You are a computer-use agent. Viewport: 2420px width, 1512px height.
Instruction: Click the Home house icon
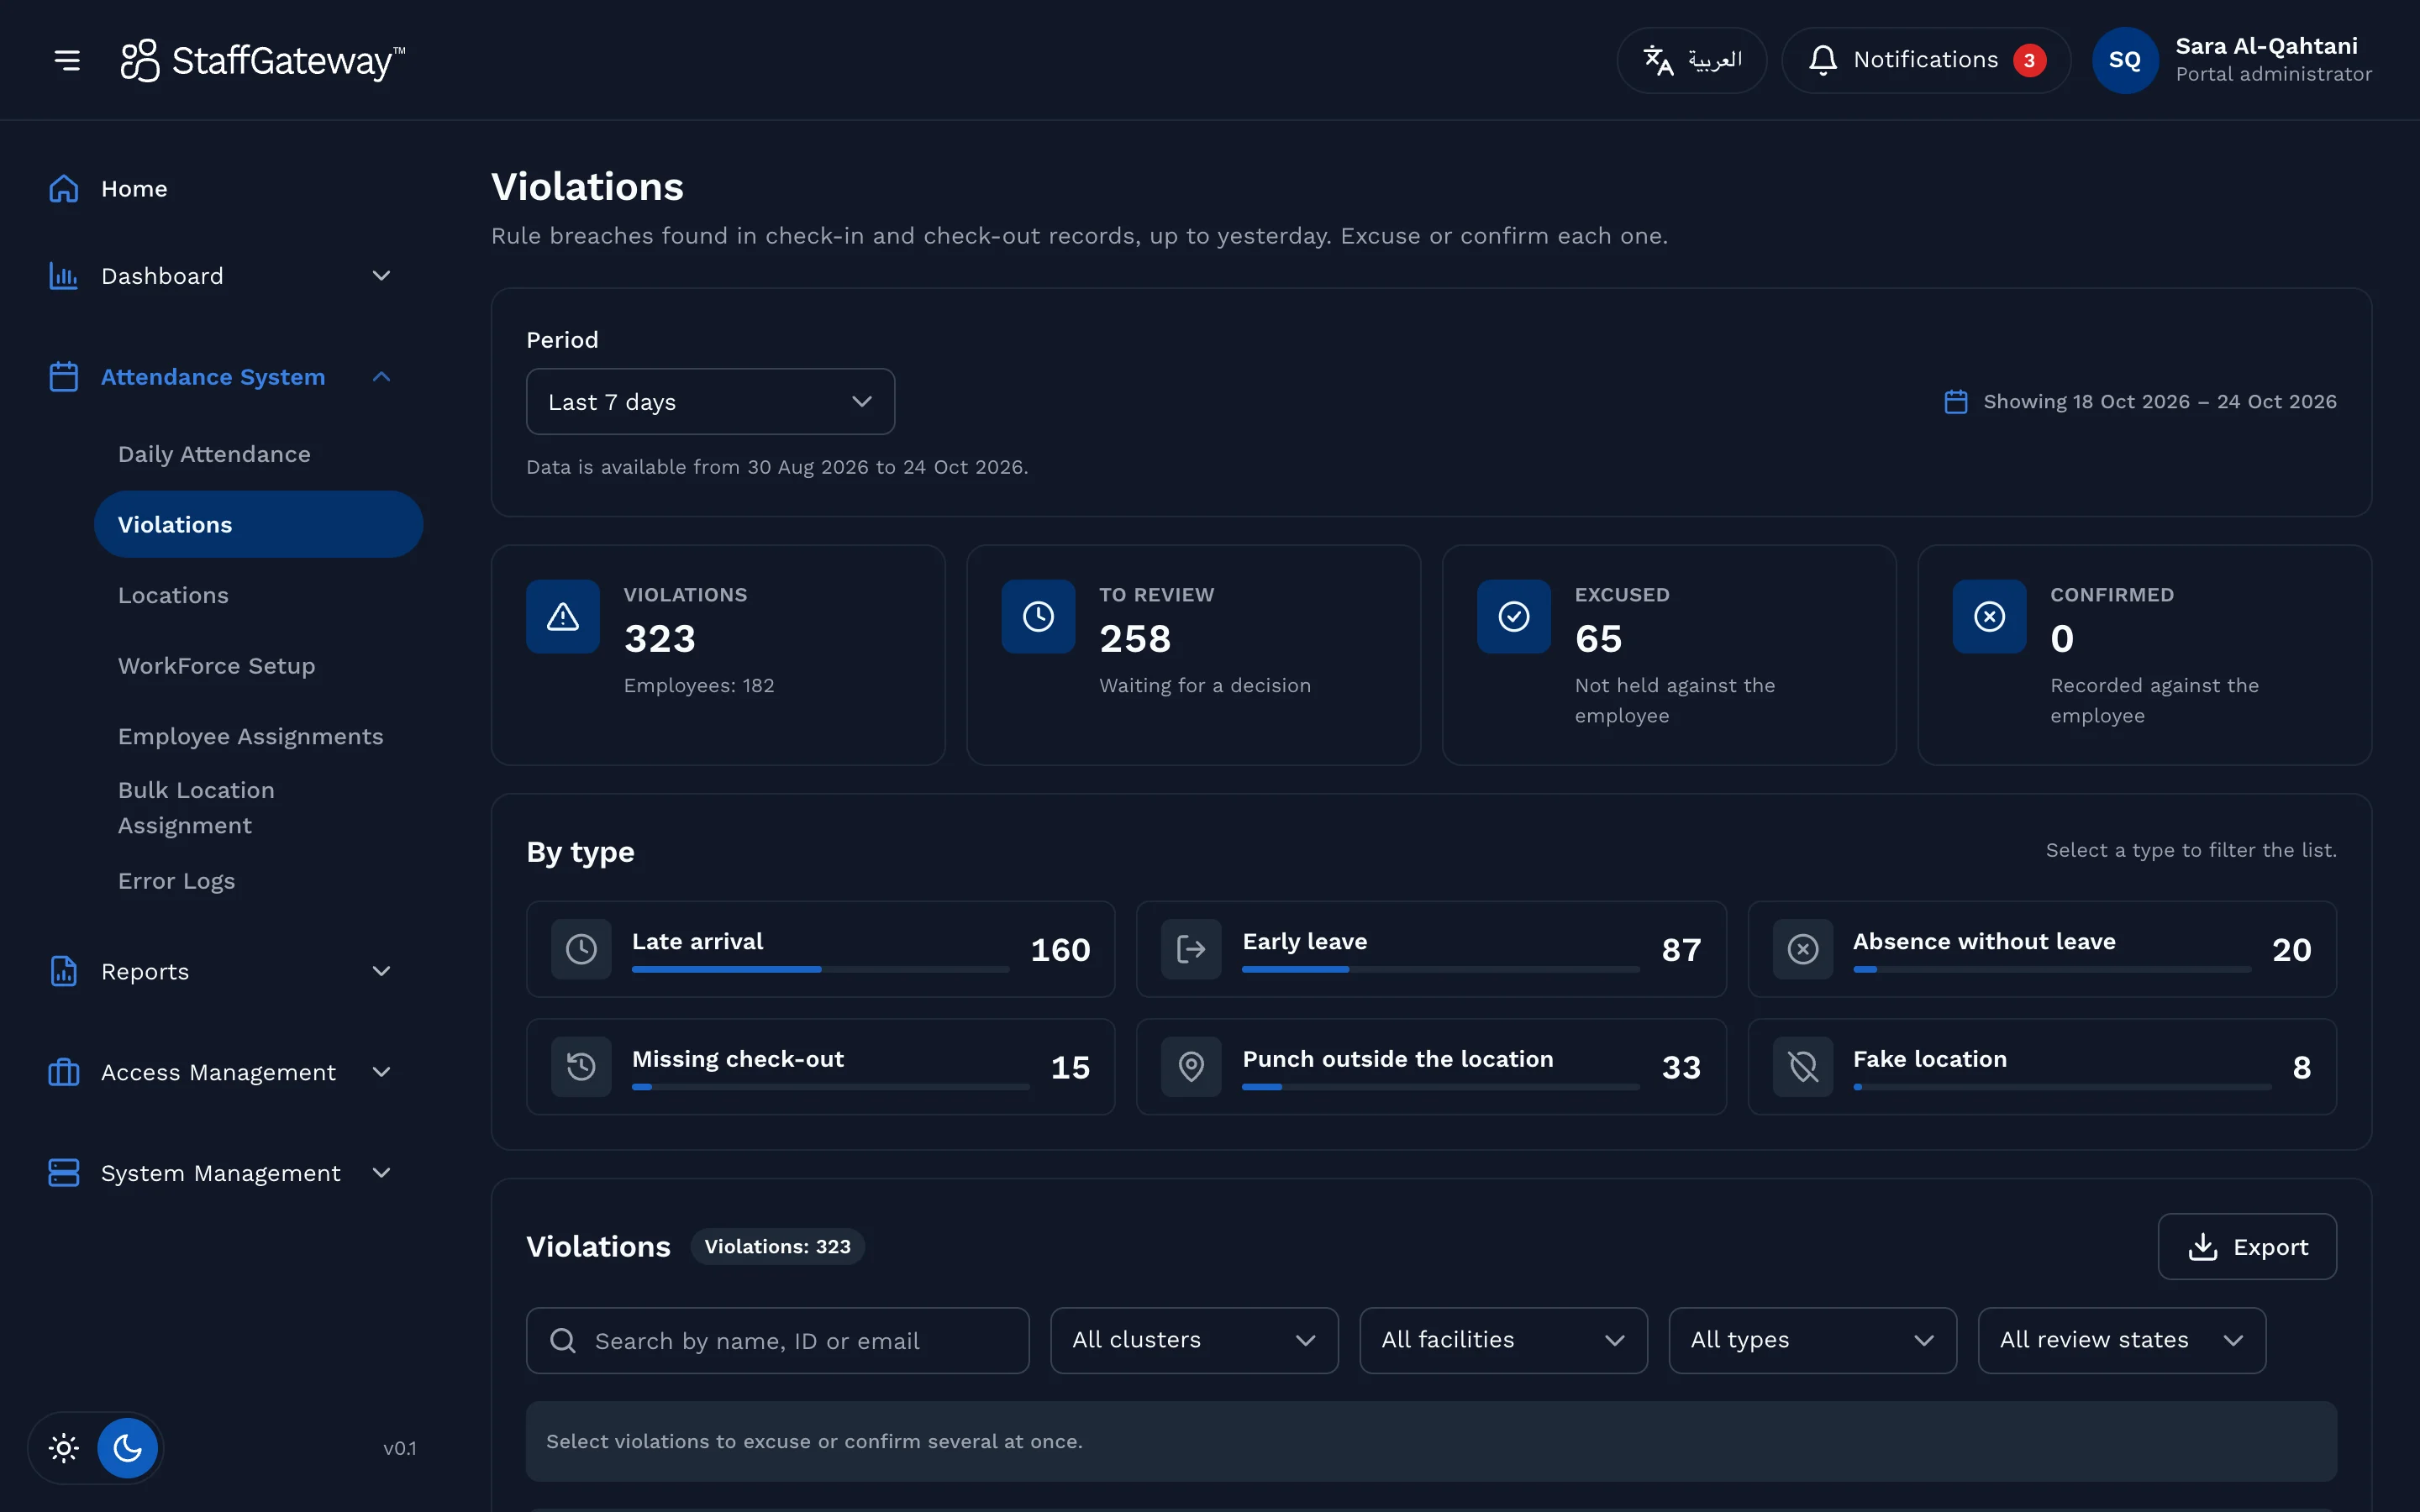(64, 188)
